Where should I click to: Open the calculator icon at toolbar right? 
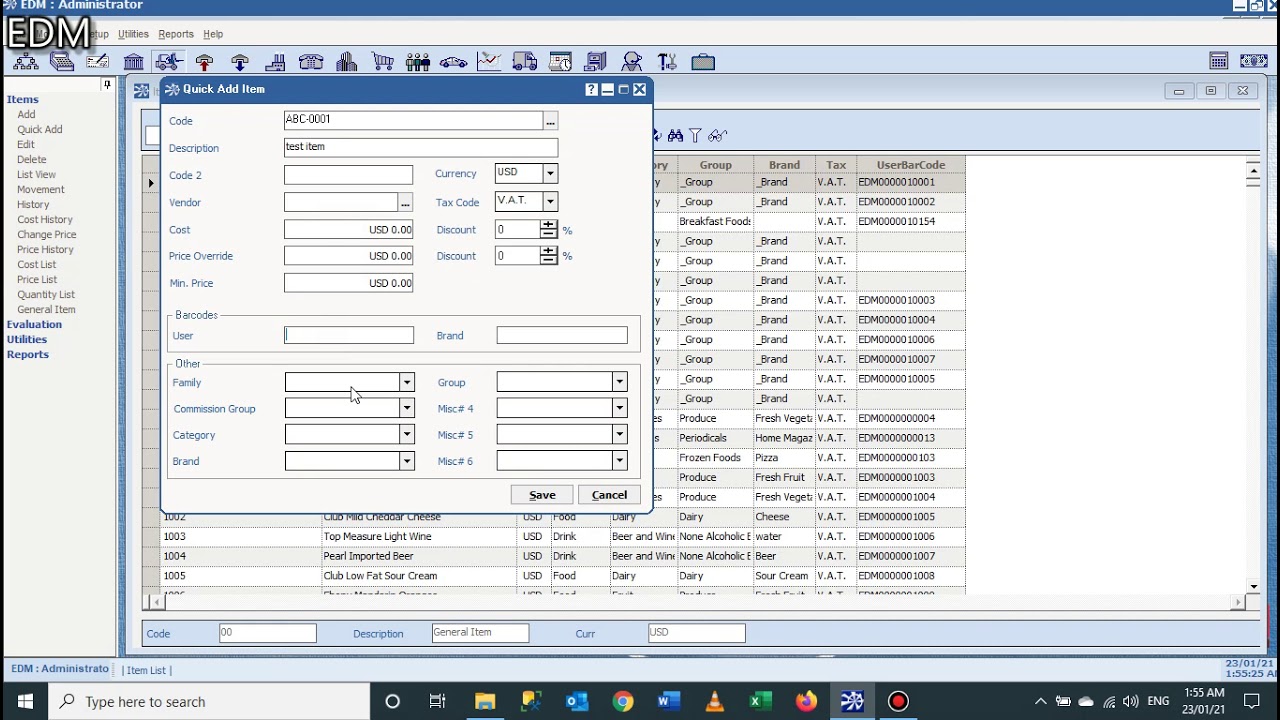(1219, 62)
